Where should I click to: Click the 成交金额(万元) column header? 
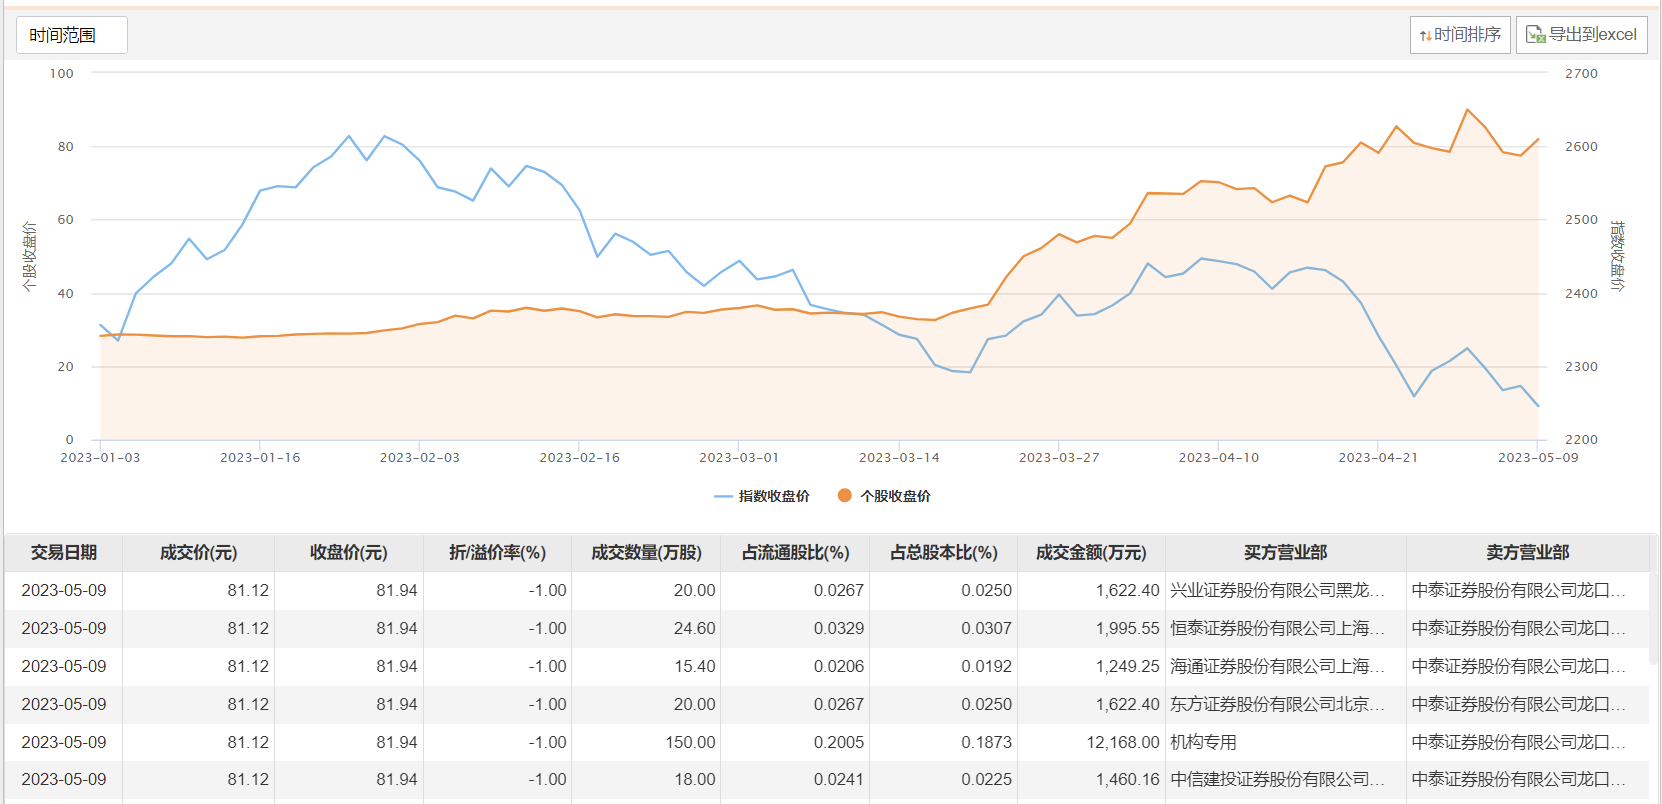click(x=1091, y=553)
